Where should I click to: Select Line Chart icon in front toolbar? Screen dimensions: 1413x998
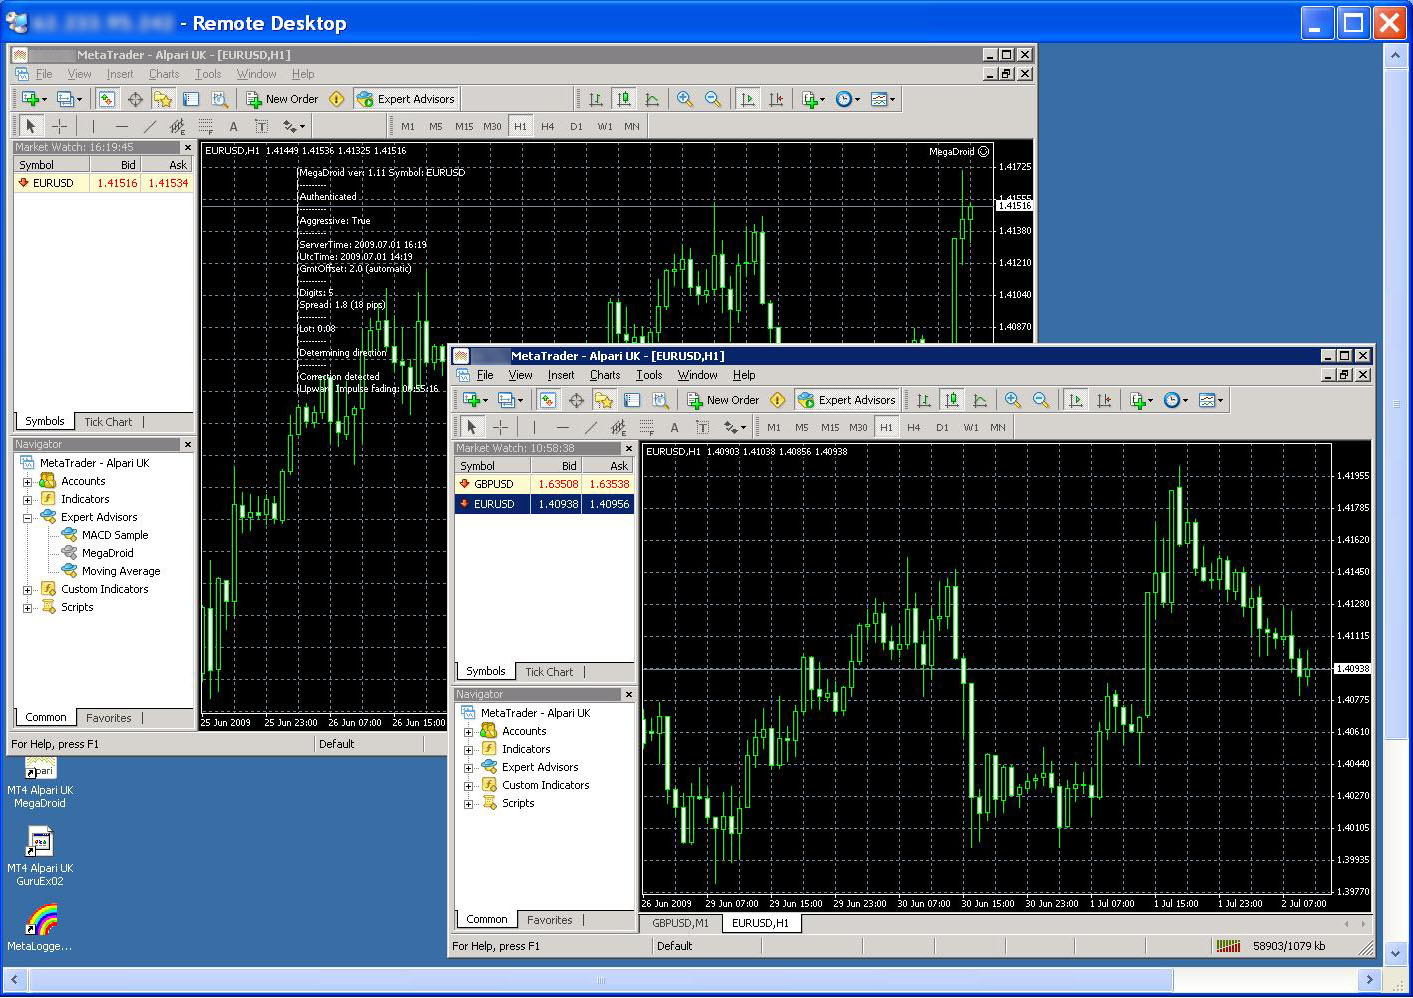[980, 400]
